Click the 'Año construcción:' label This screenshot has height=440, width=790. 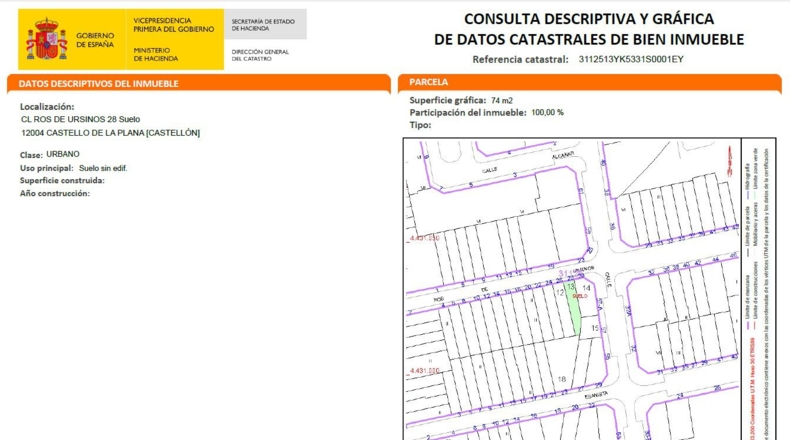pos(55,194)
